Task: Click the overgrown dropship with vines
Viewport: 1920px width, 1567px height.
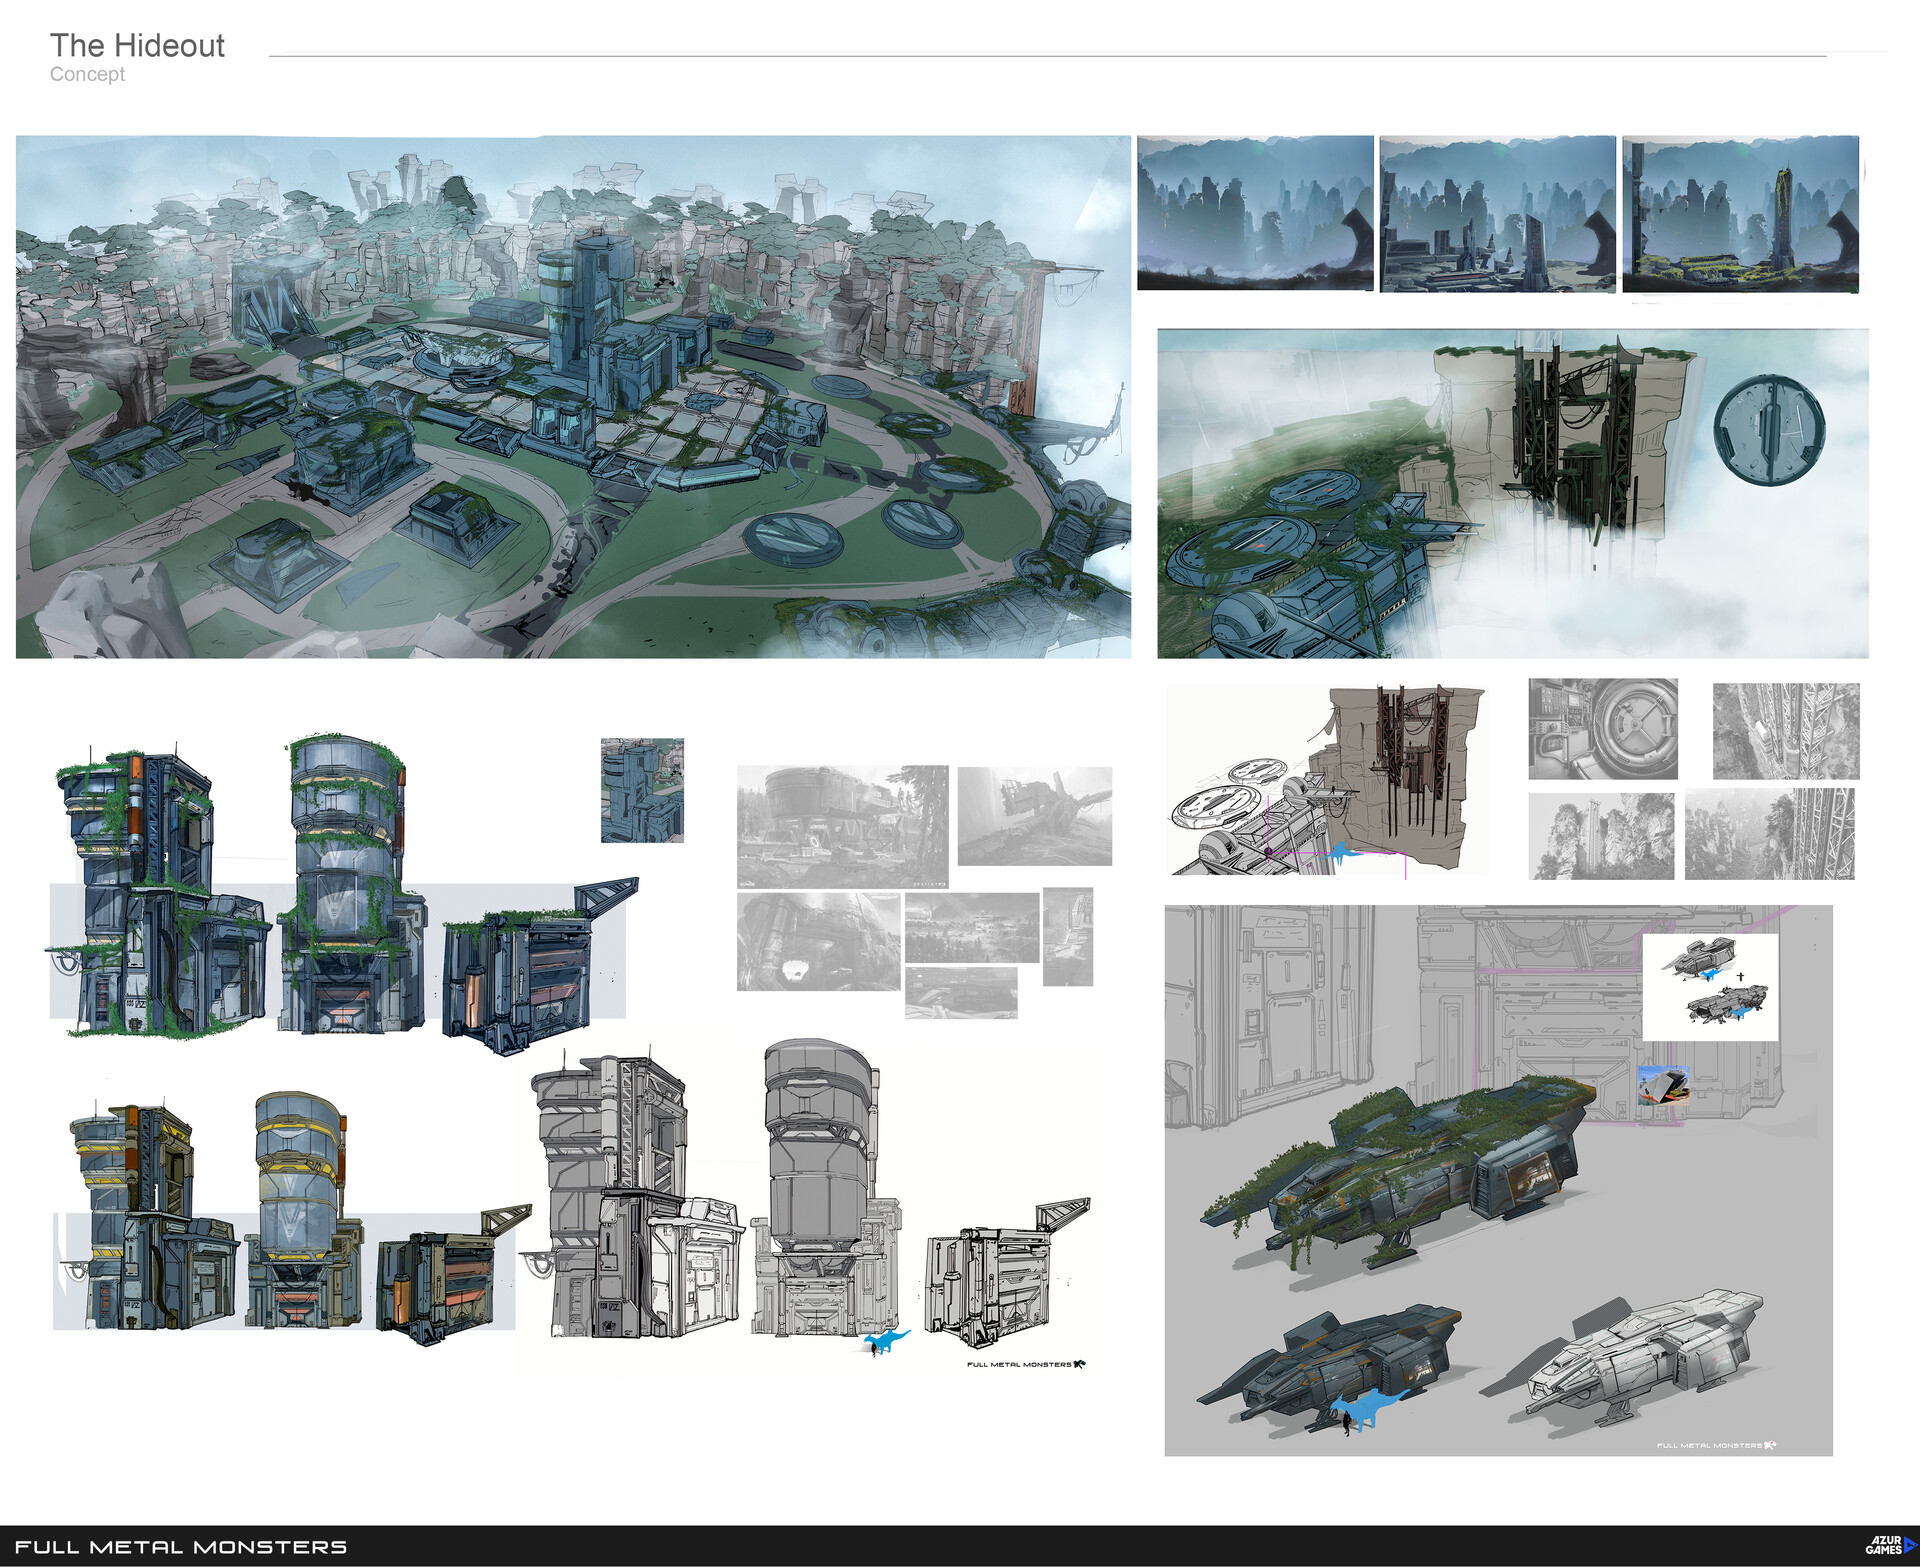Action: pyautogui.click(x=1400, y=1170)
